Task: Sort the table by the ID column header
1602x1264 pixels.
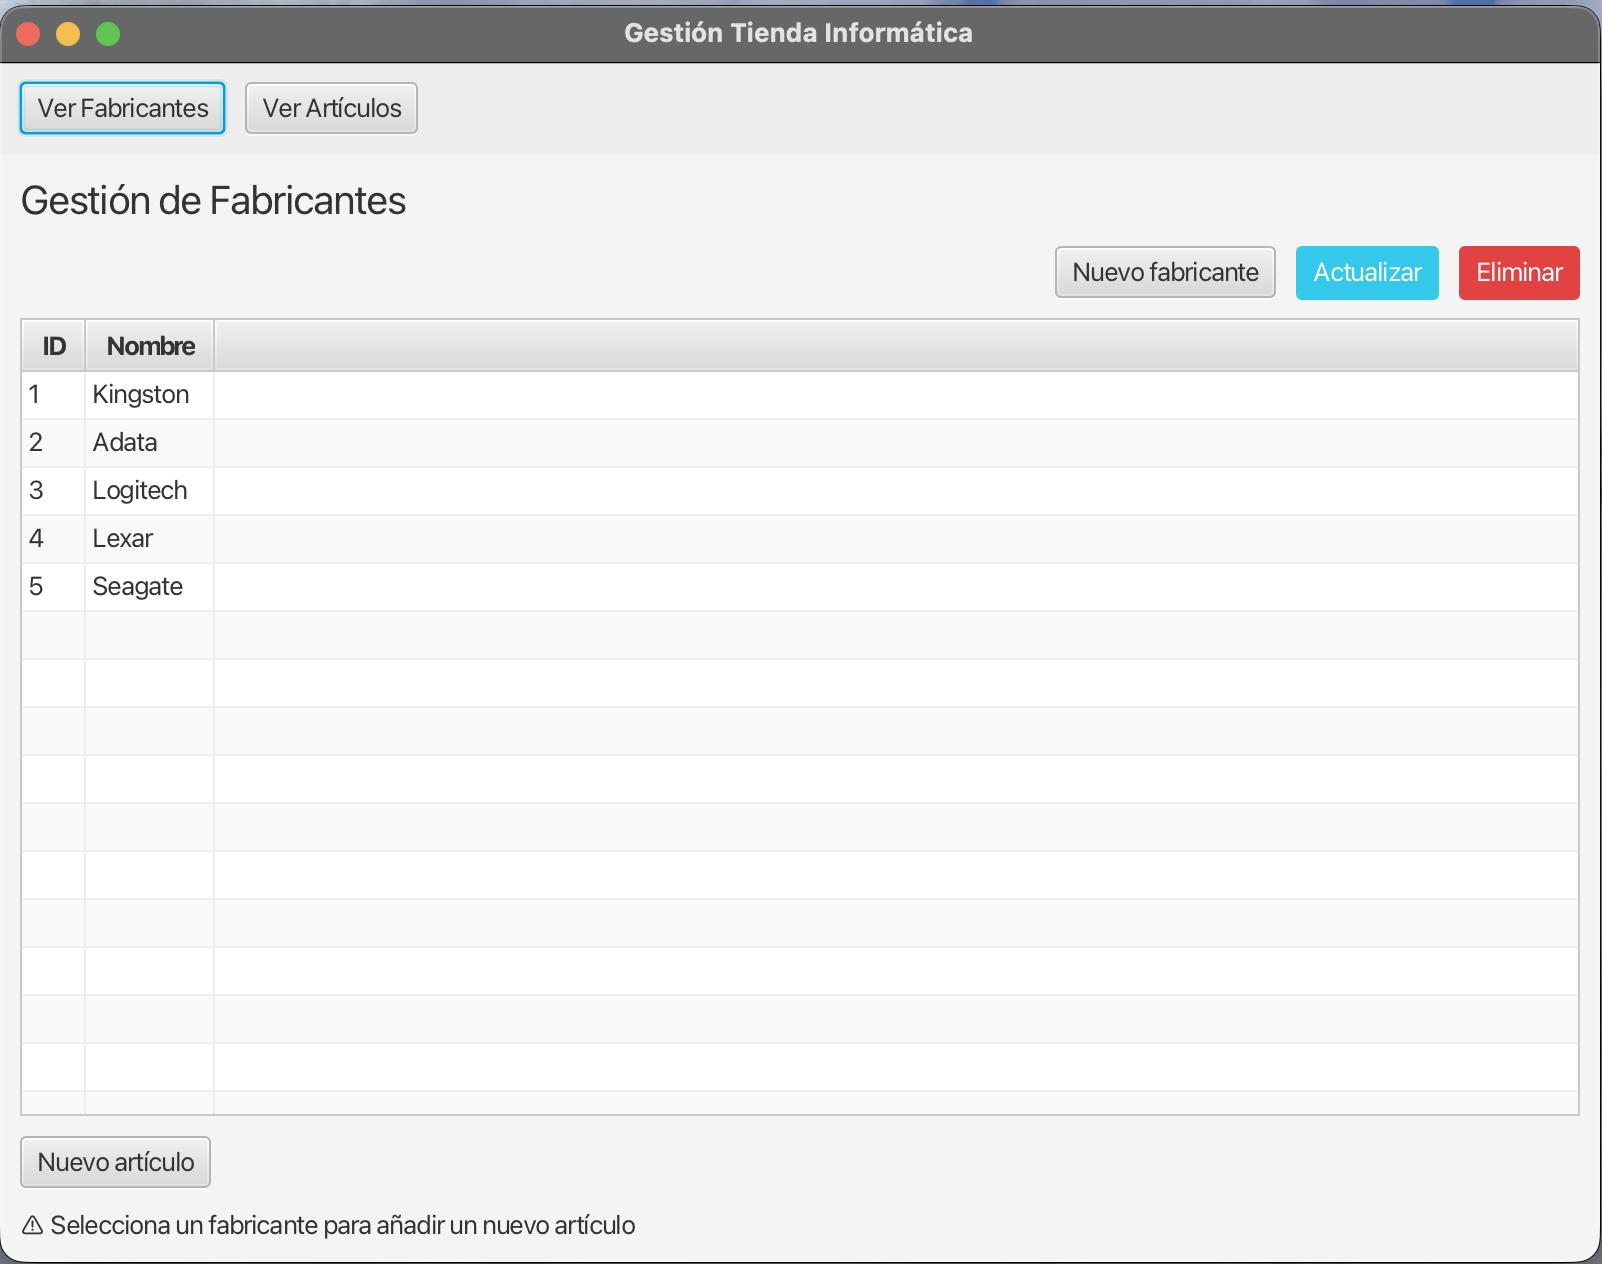Action: click(54, 346)
